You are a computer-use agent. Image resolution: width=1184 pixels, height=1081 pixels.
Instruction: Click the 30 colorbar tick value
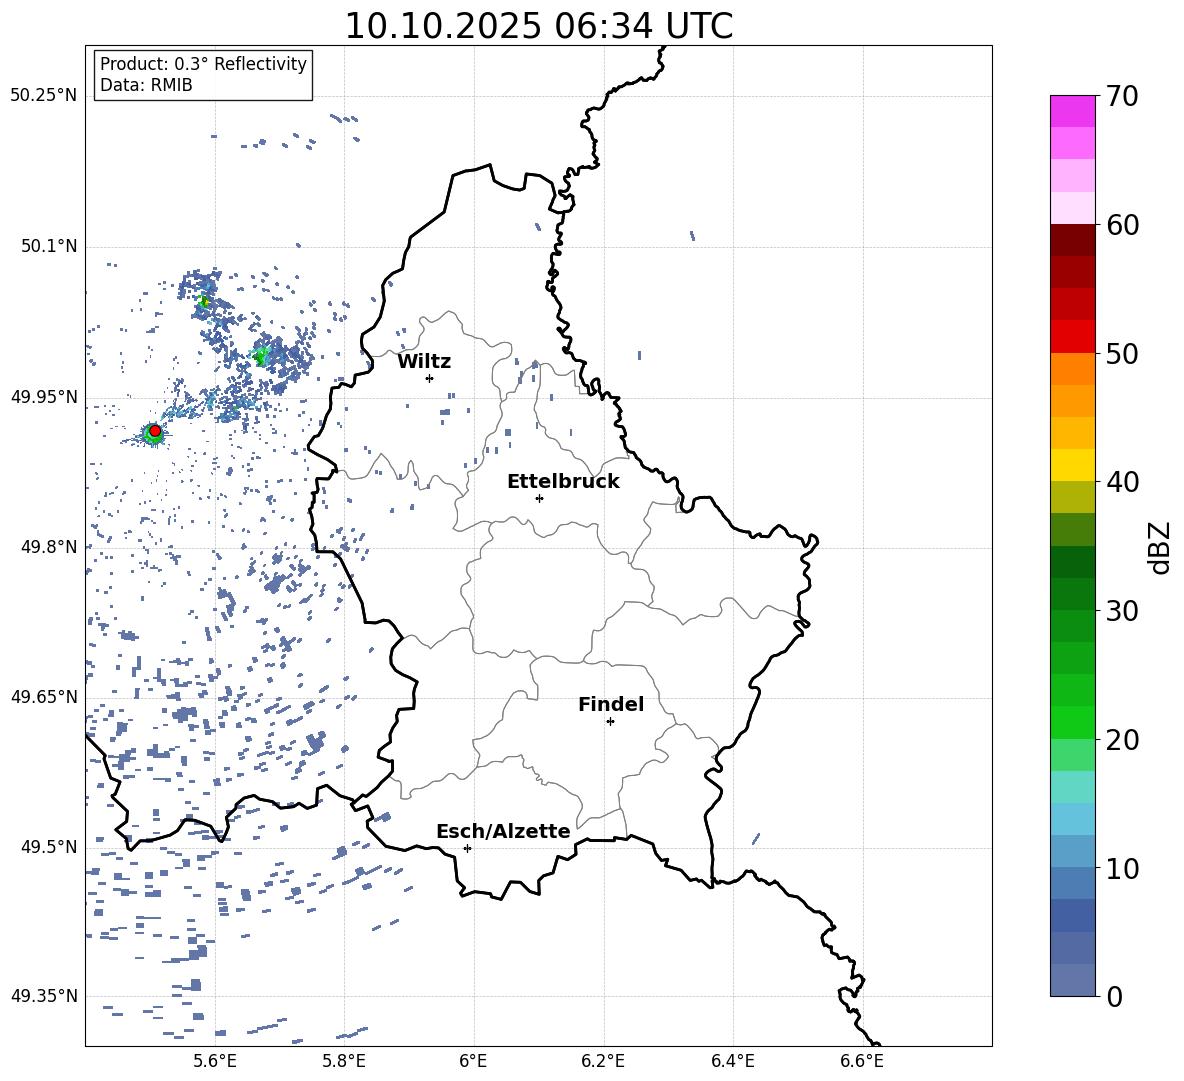coord(1122,611)
